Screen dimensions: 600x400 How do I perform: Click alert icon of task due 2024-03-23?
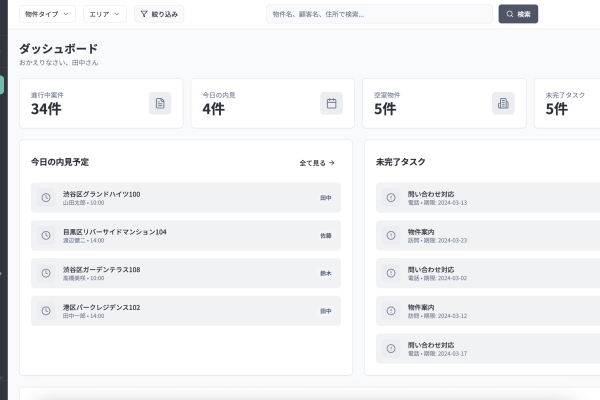391,235
